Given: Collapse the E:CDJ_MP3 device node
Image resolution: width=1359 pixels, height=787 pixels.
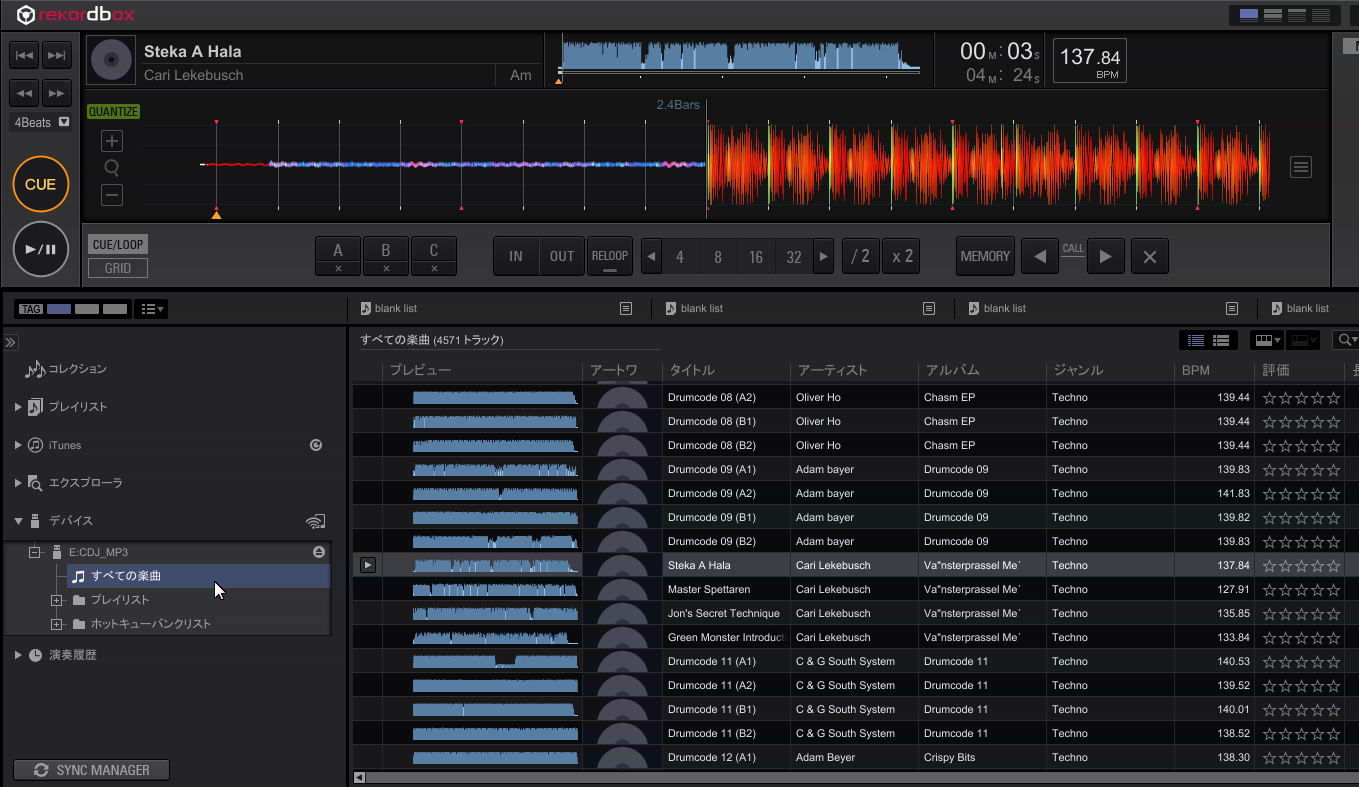Looking at the screenshot, I should coord(34,552).
